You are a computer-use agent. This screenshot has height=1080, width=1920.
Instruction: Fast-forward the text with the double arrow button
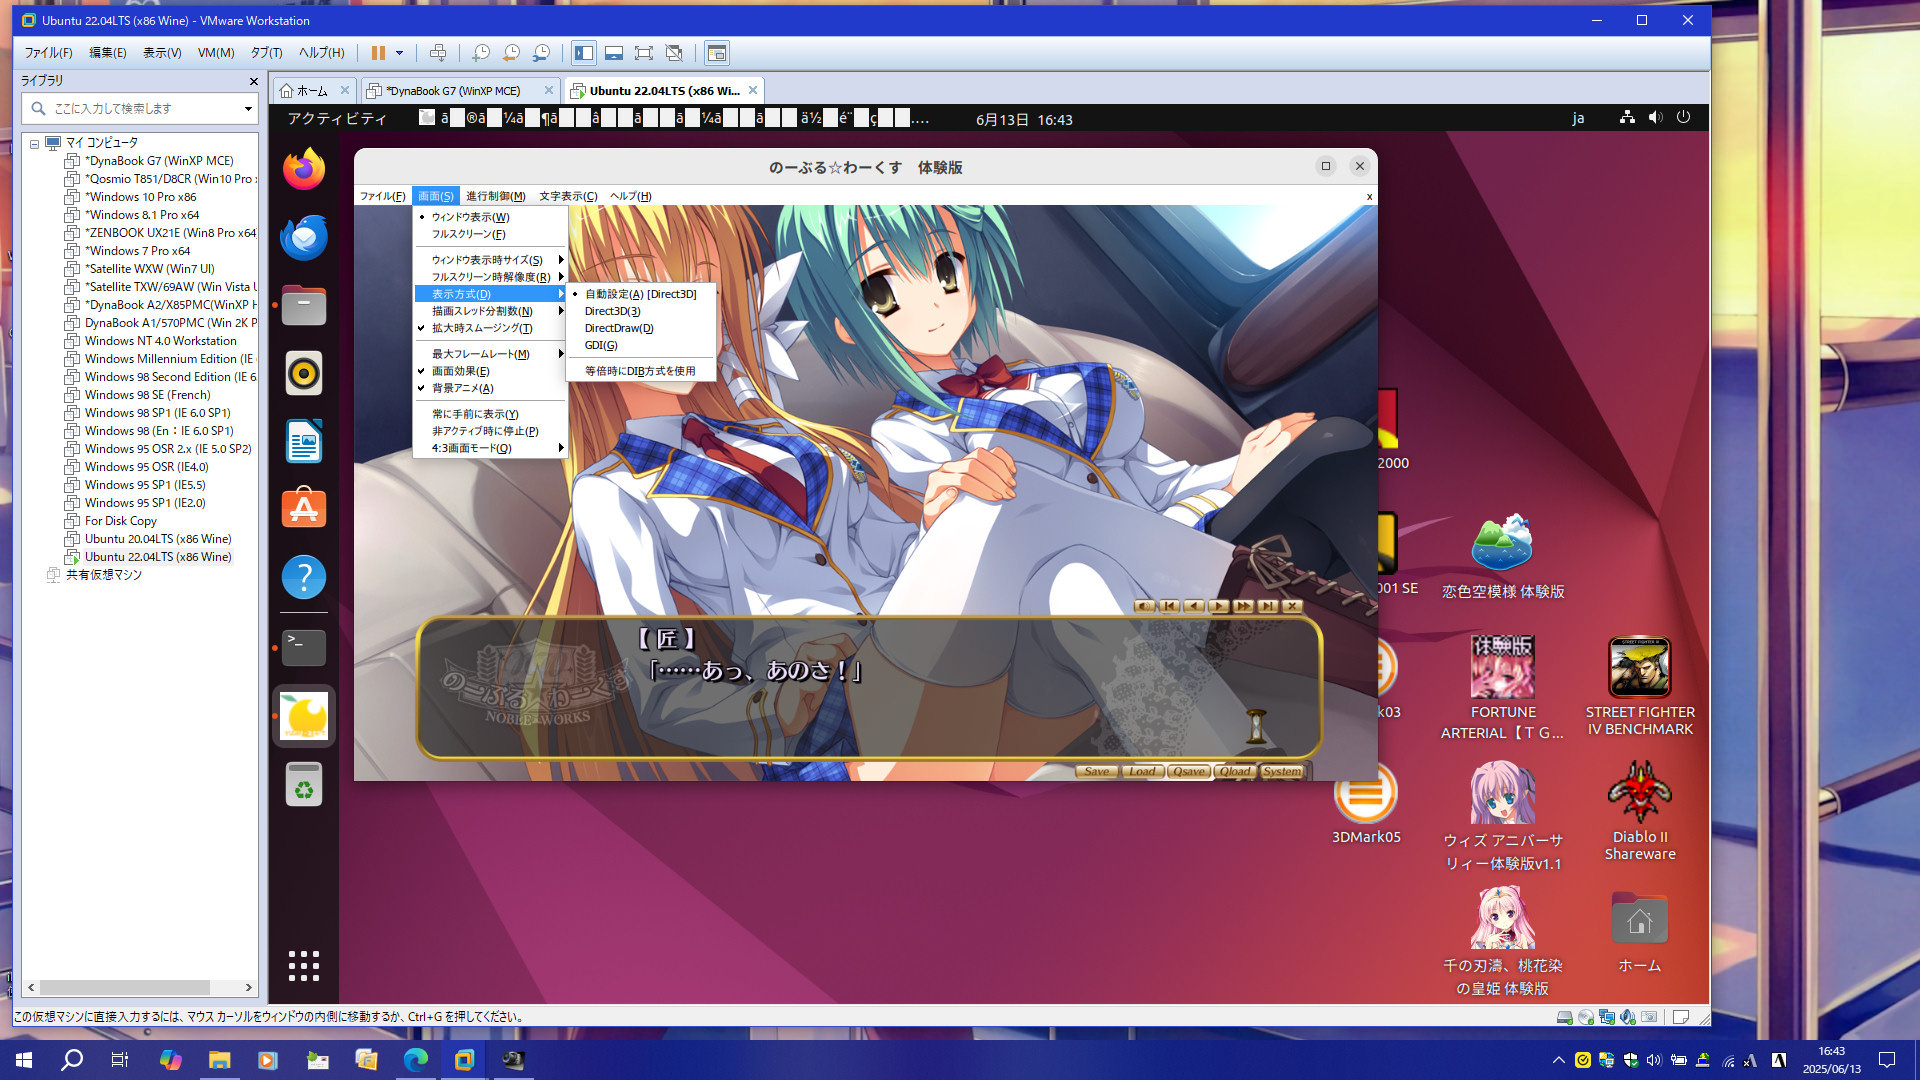[x=1243, y=606]
